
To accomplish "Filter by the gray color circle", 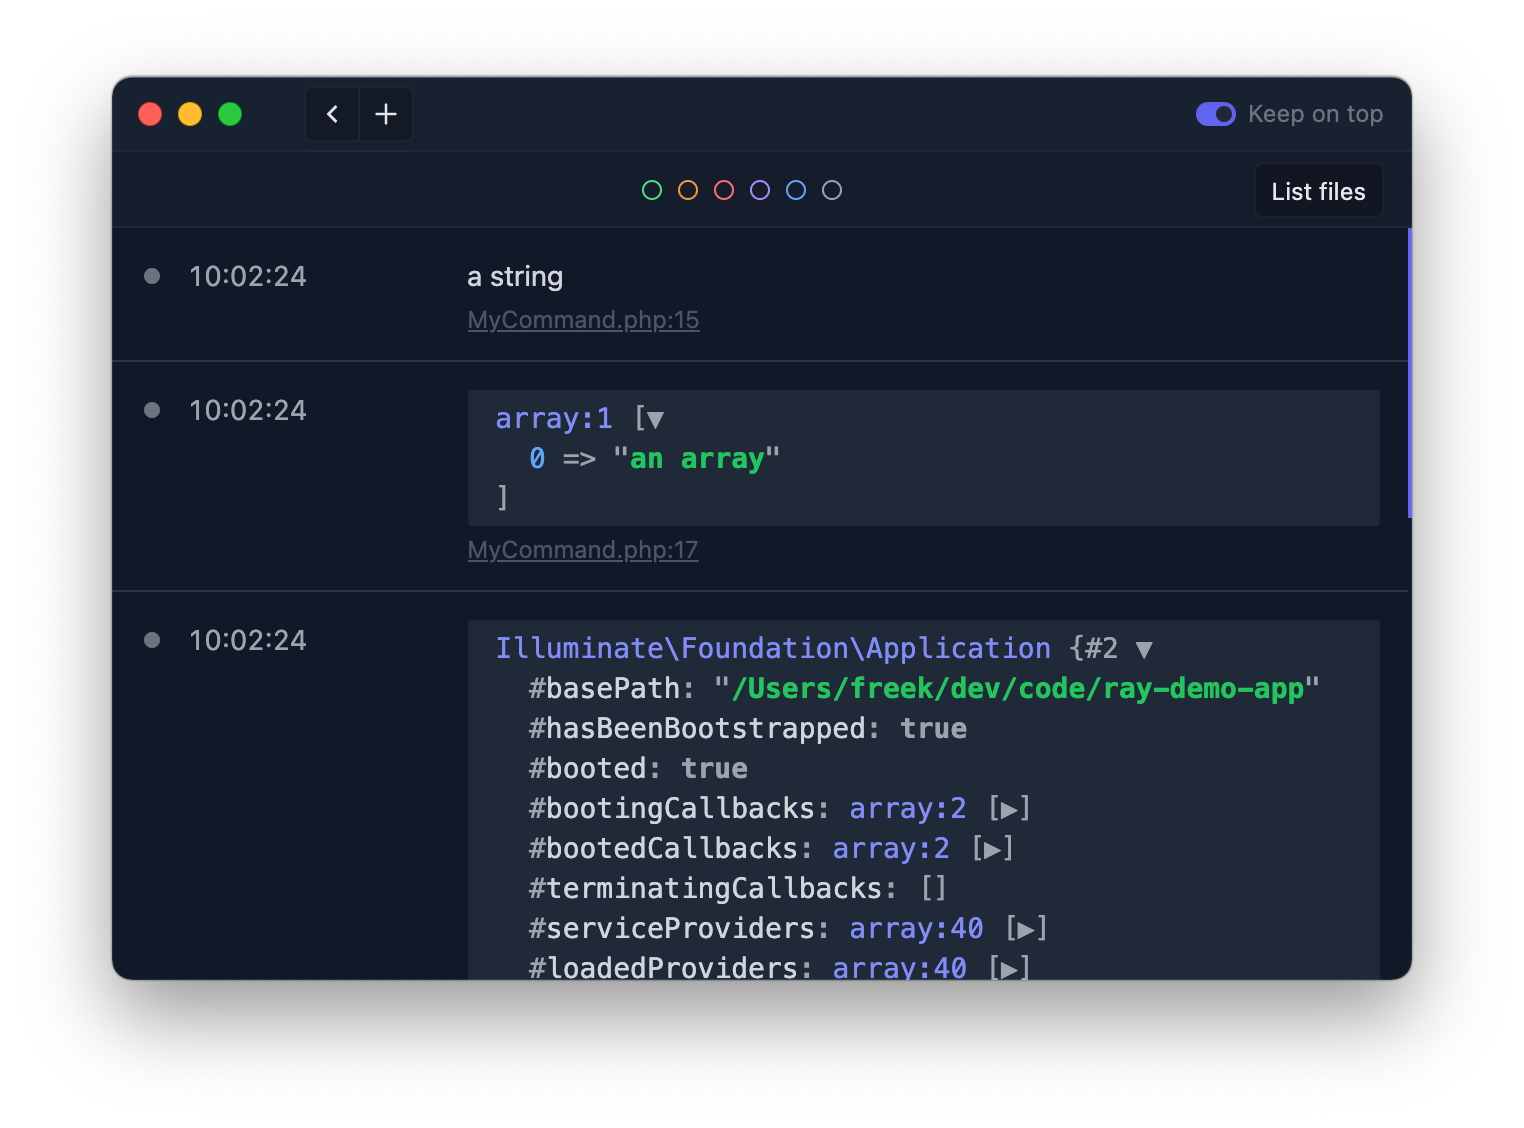I will 832,190.
